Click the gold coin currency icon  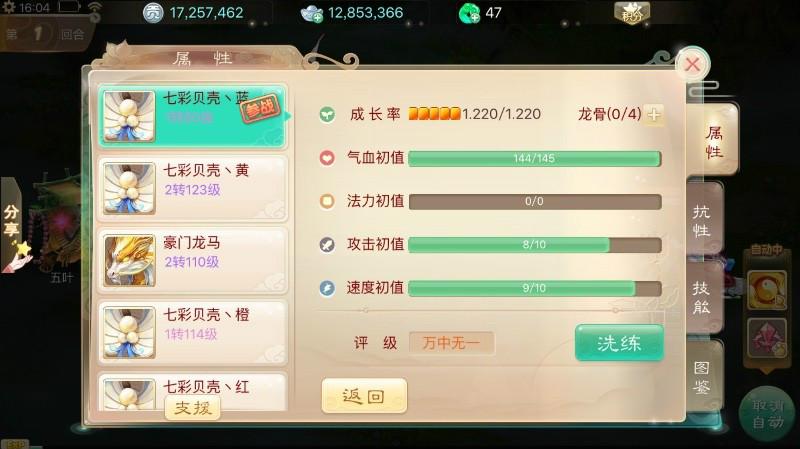[x=153, y=13]
